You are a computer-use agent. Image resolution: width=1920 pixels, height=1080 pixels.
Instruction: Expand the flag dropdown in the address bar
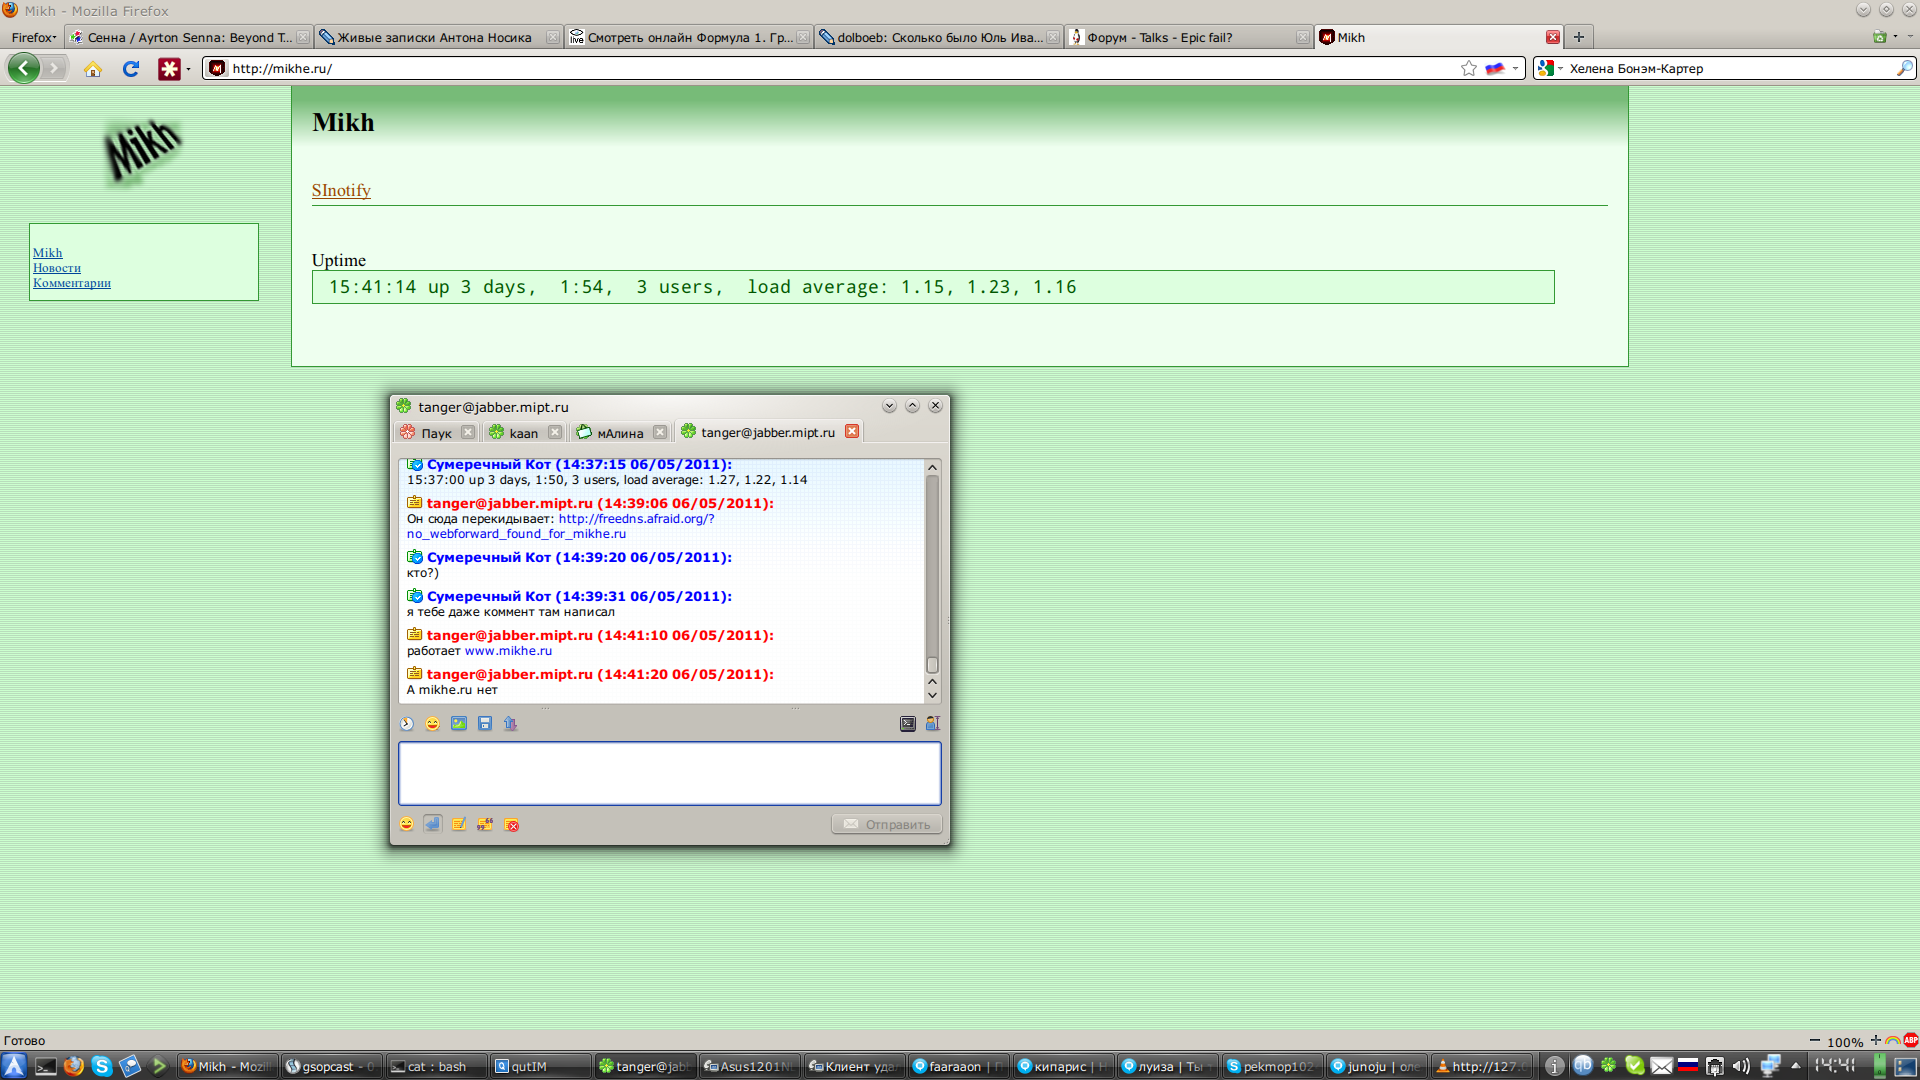[x=1515, y=68]
